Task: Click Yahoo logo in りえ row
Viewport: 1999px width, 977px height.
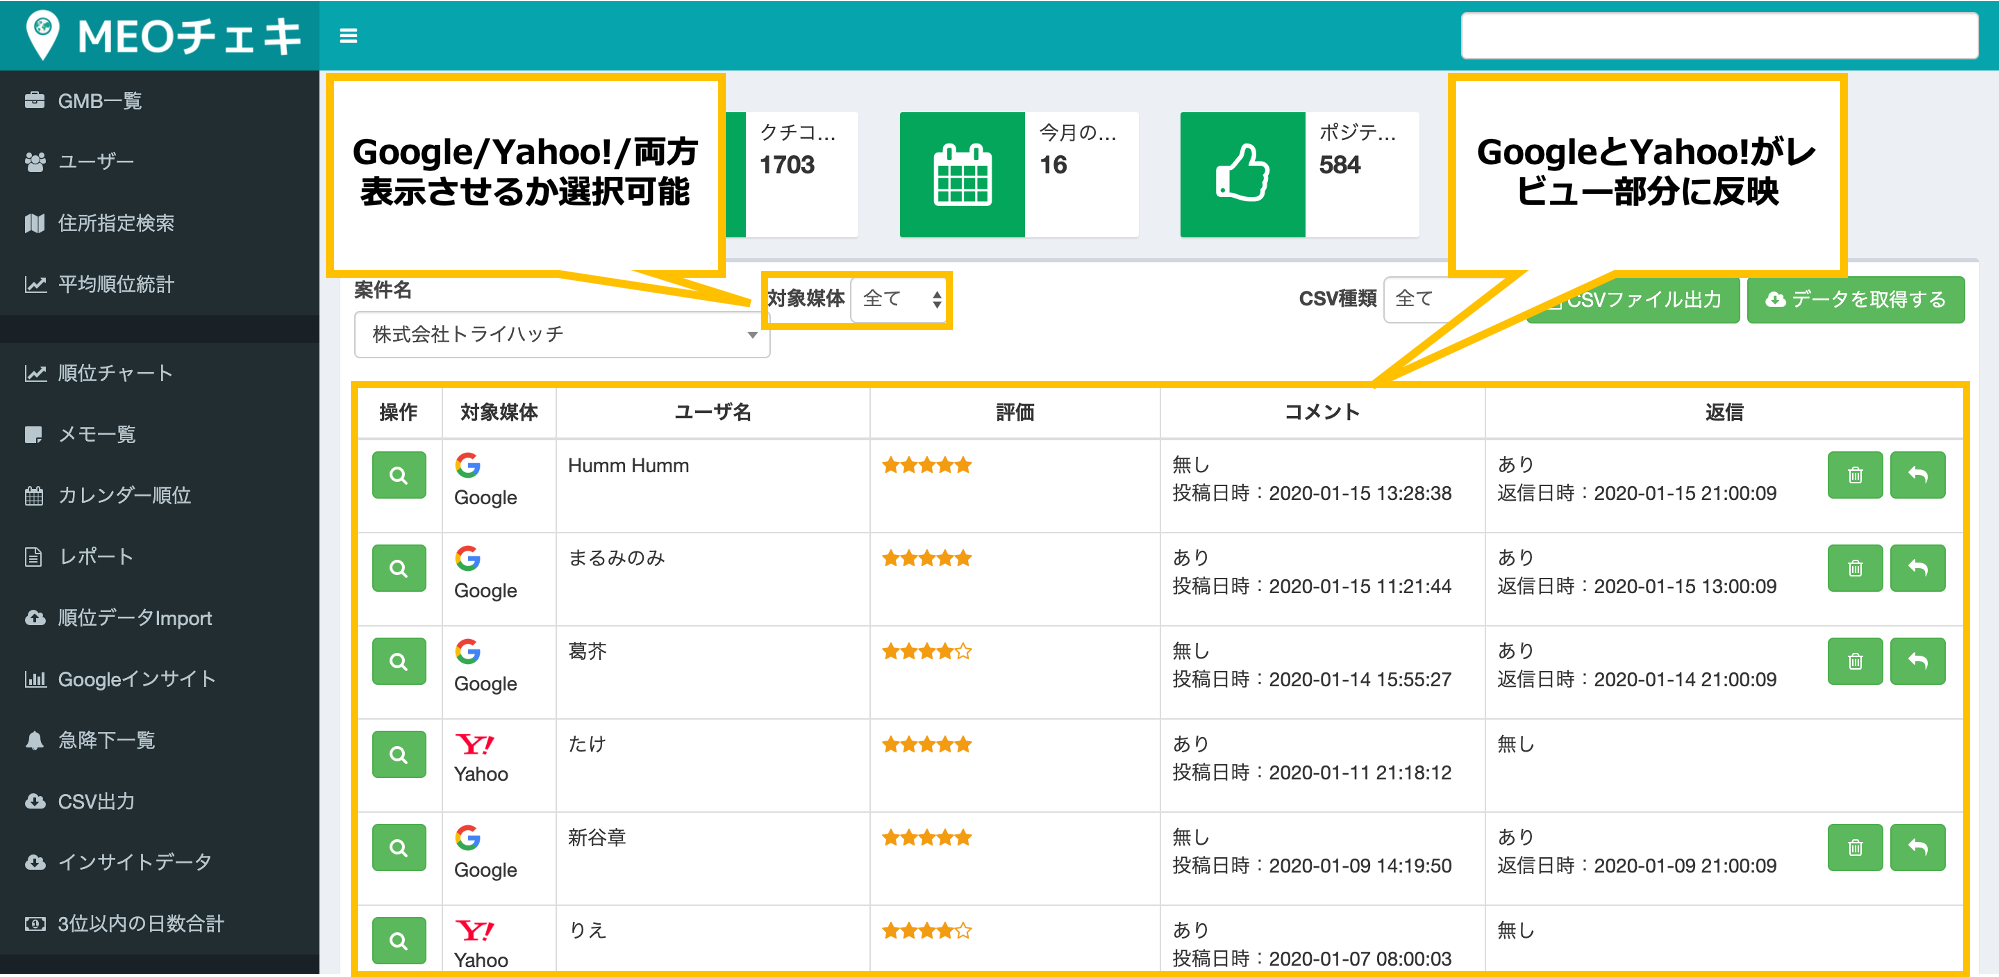Action: point(475,930)
